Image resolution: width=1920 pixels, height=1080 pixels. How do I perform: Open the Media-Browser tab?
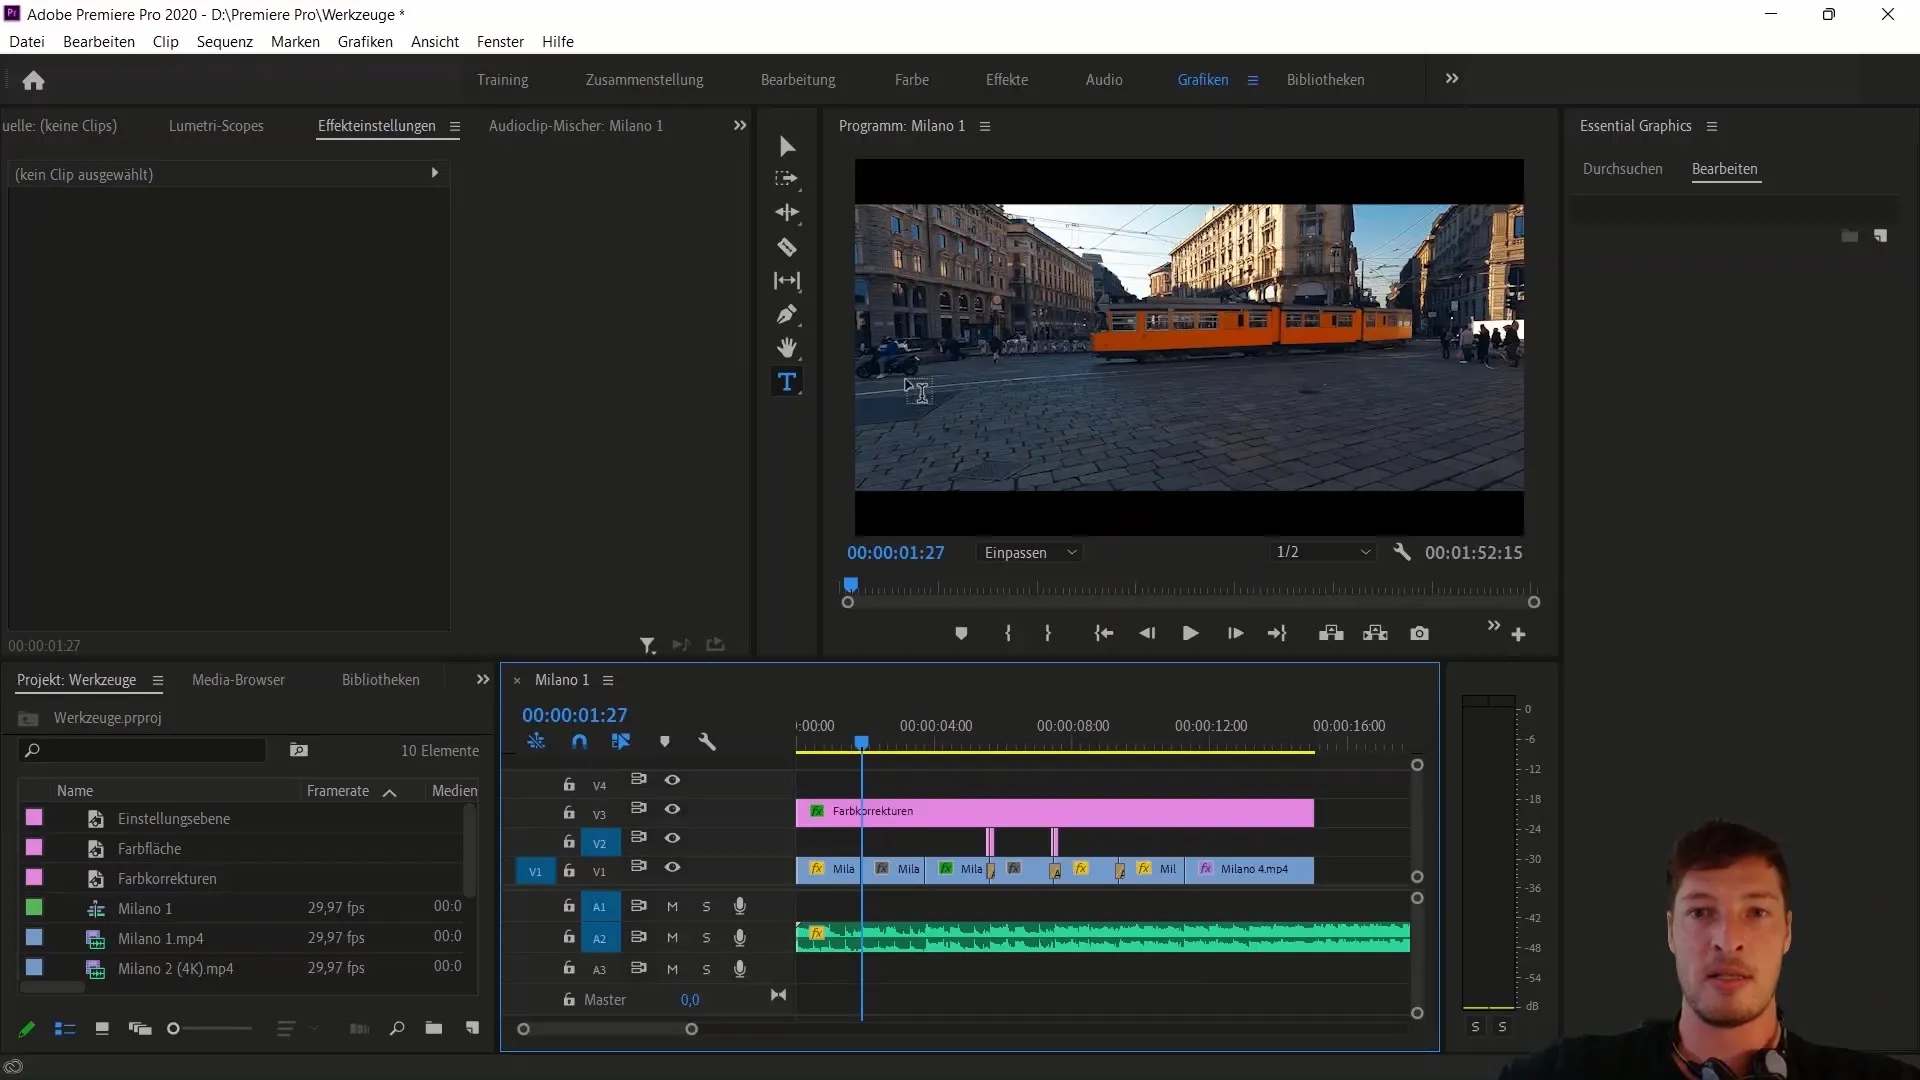click(238, 680)
